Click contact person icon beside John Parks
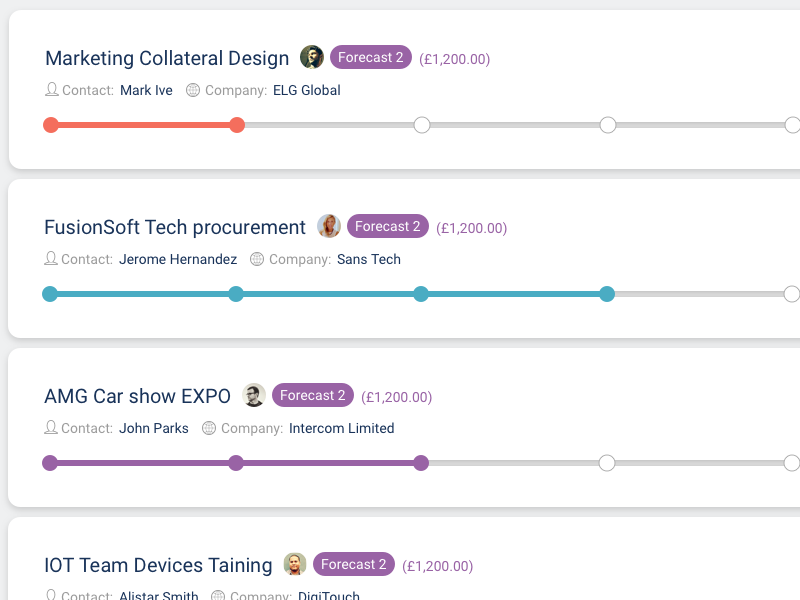800x600 pixels. click(51, 428)
